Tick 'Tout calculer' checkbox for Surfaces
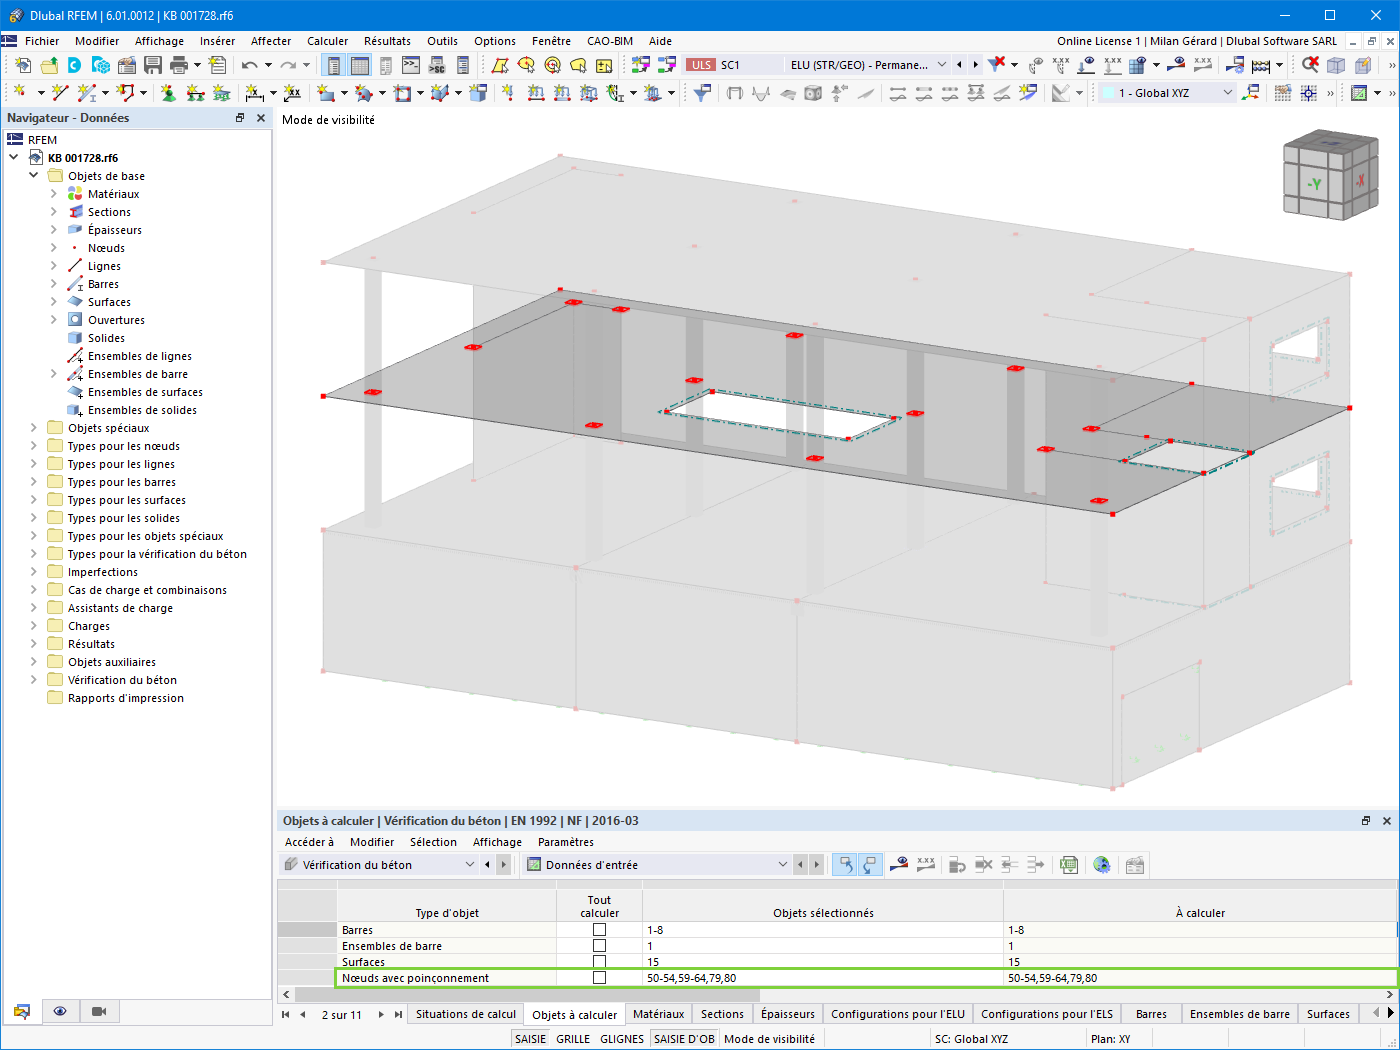The width and height of the screenshot is (1400, 1050). (599, 962)
